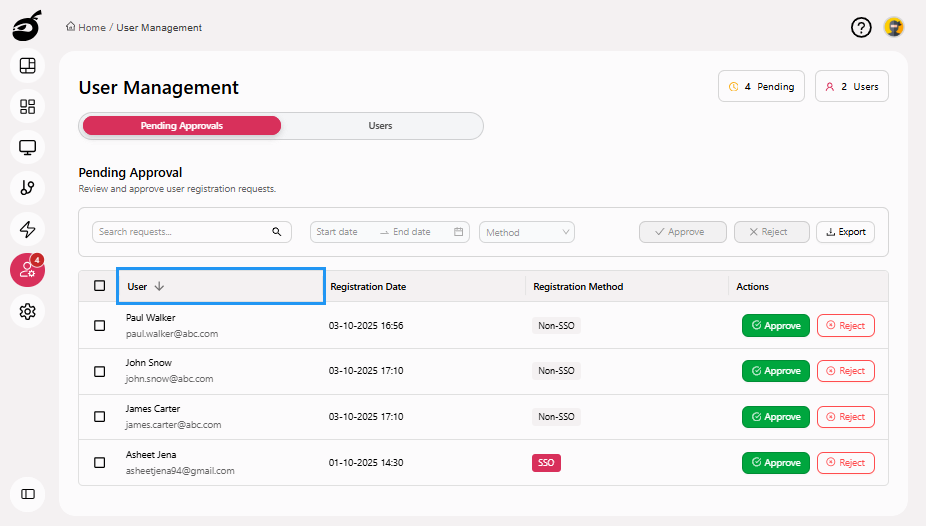The height and width of the screenshot is (526, 926).
Task: Click the branch workflow sidebar icon
Action: (28, 188)
